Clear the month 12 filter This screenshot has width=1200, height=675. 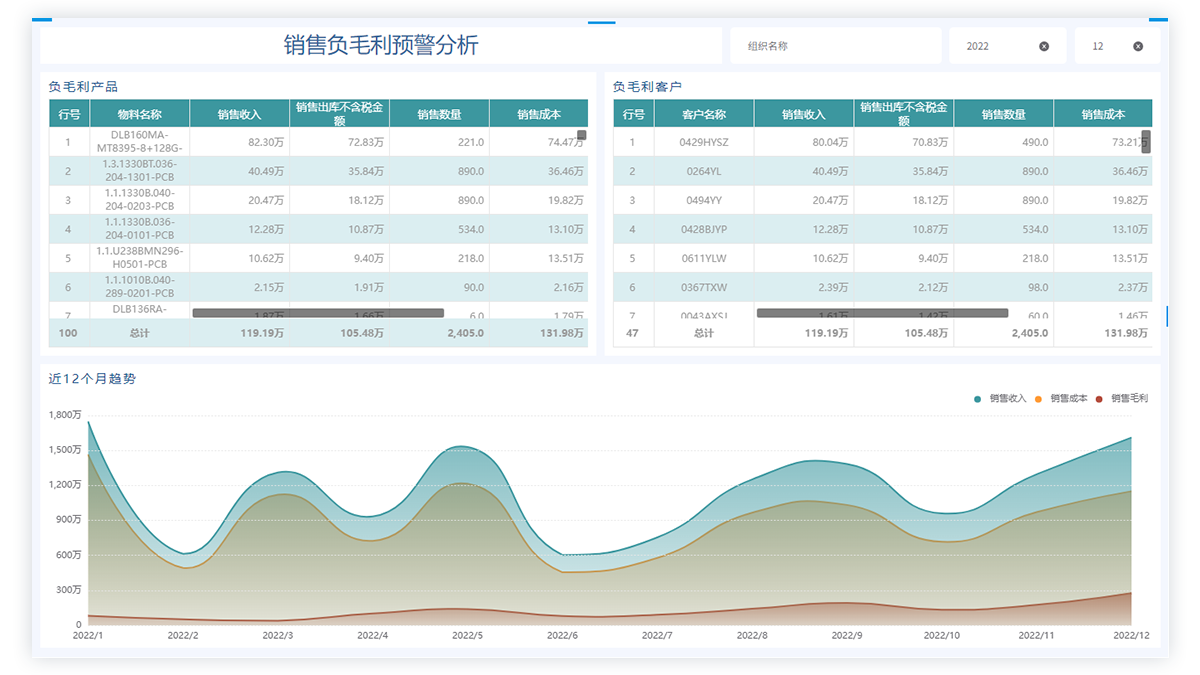1138,46
